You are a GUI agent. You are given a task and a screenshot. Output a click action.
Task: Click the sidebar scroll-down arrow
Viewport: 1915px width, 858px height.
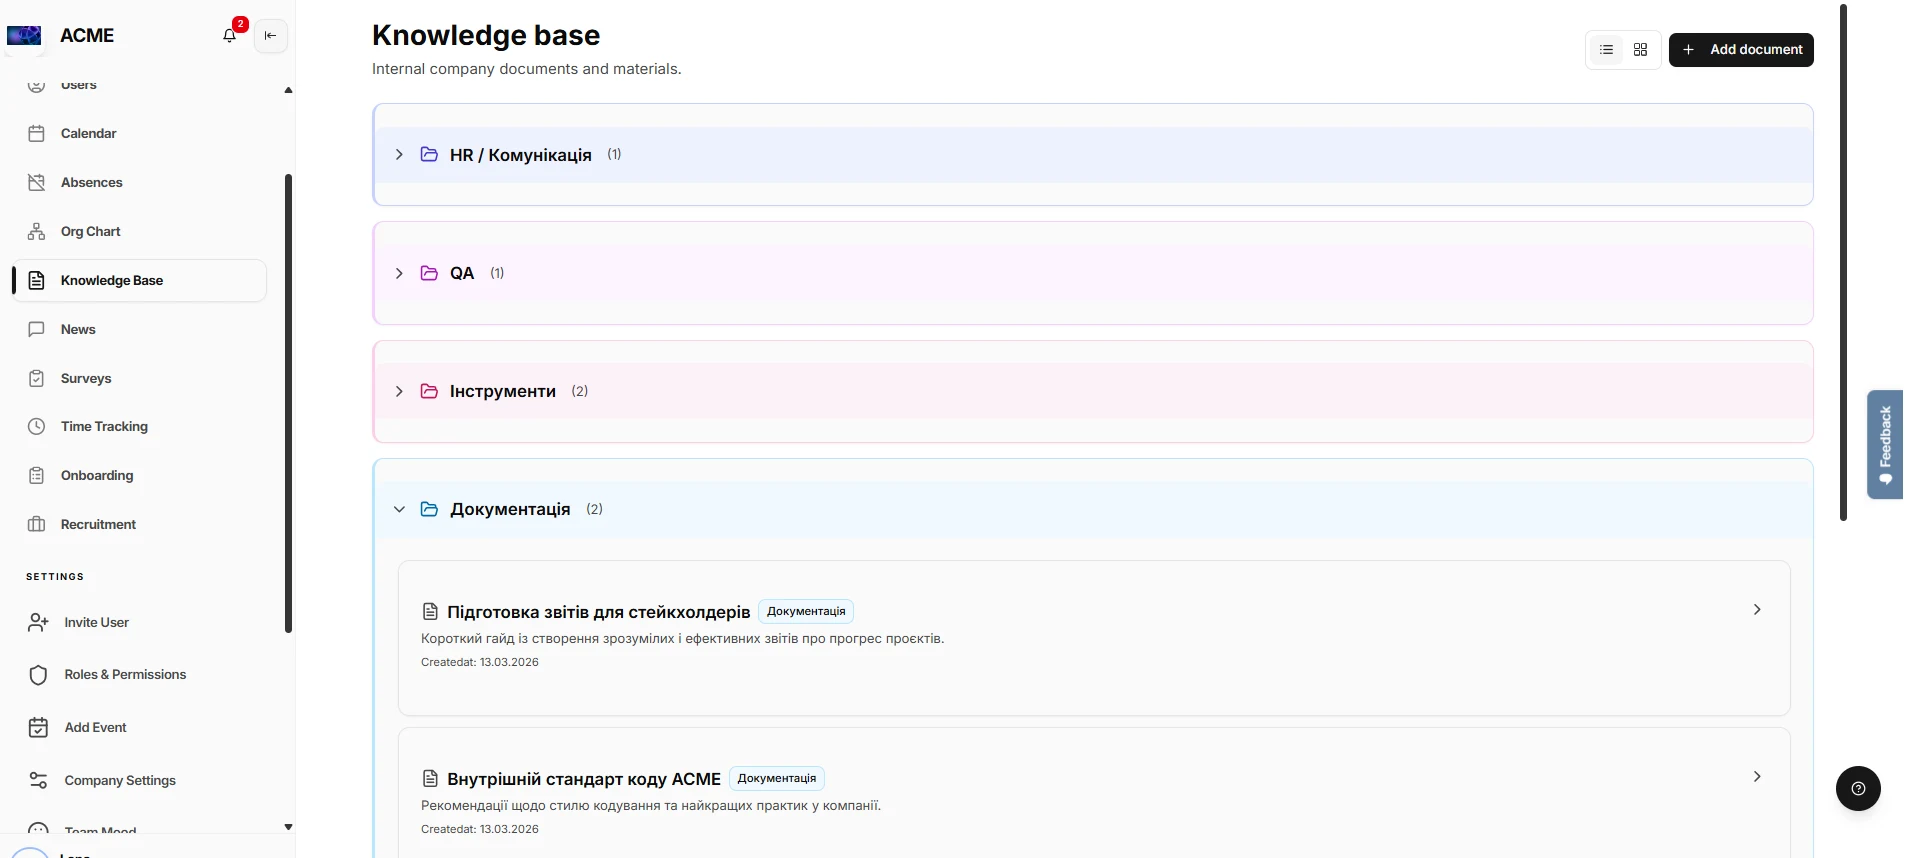click(288, 827)
